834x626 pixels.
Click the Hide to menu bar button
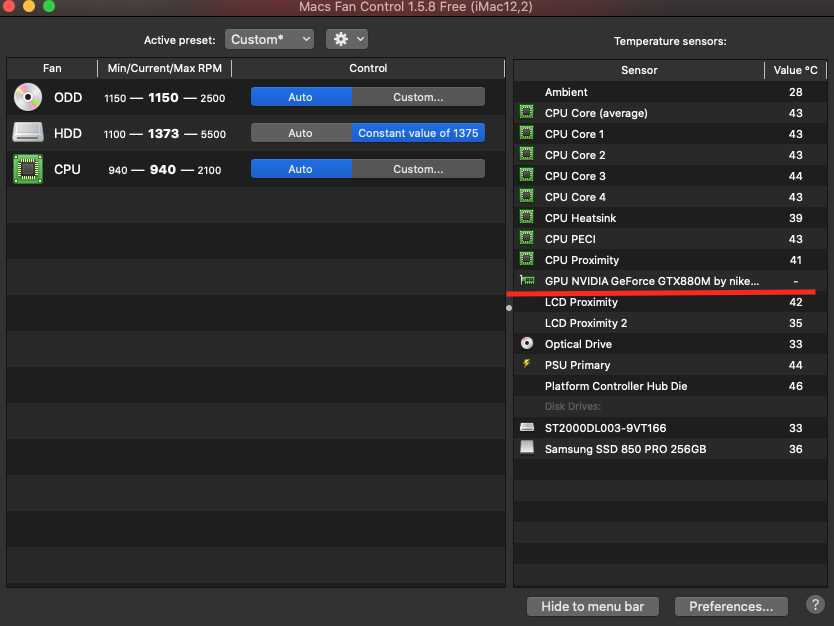[593, 606]
